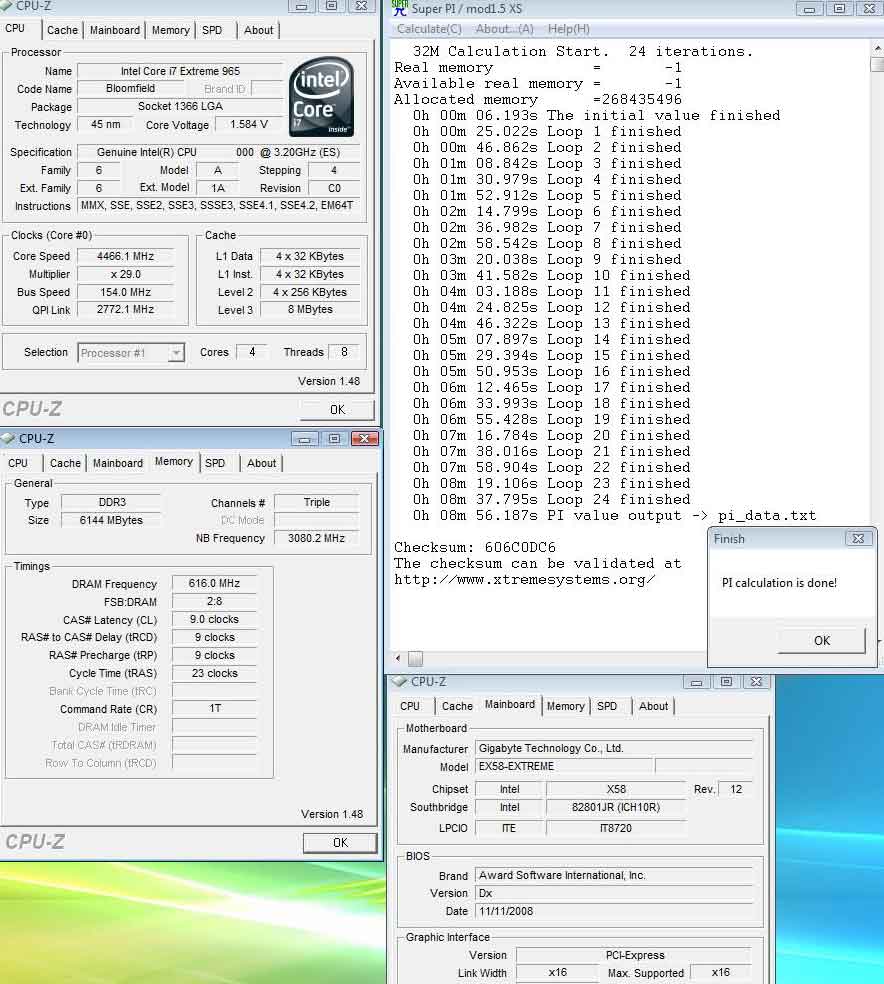884x984 pixels.
Task: Click the Threads value 8
Action: click(344, 352)
